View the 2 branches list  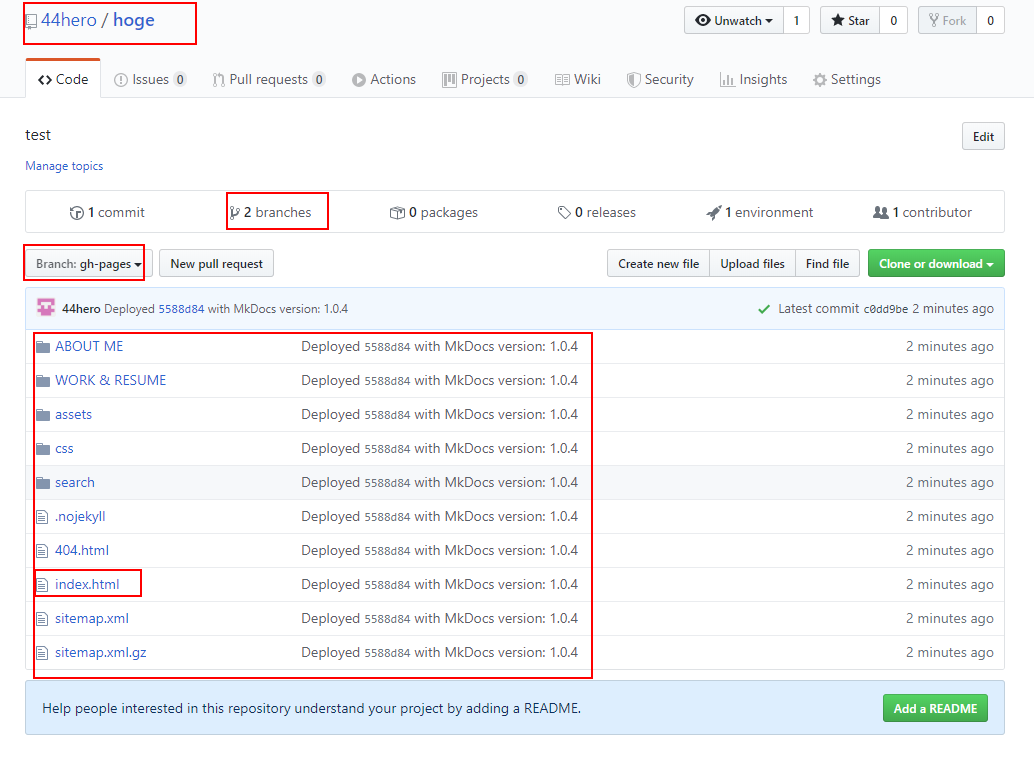click(x=270, y=212)
